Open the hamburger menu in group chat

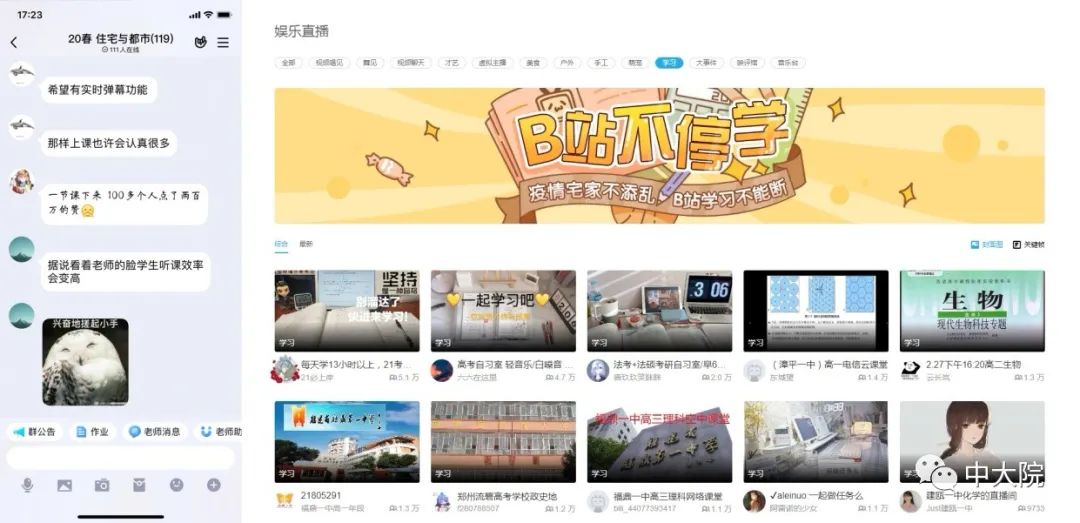(223, 42)
